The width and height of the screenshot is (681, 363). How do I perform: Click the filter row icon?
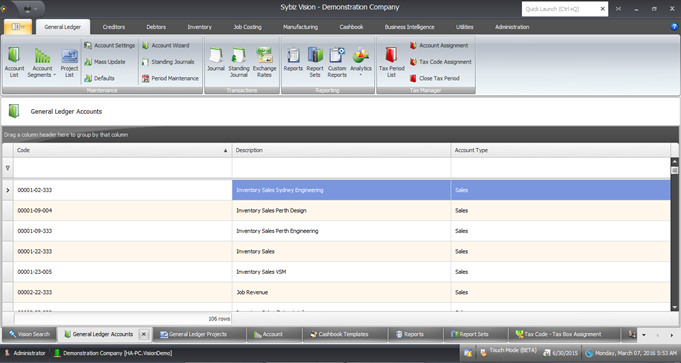[8, 168]
